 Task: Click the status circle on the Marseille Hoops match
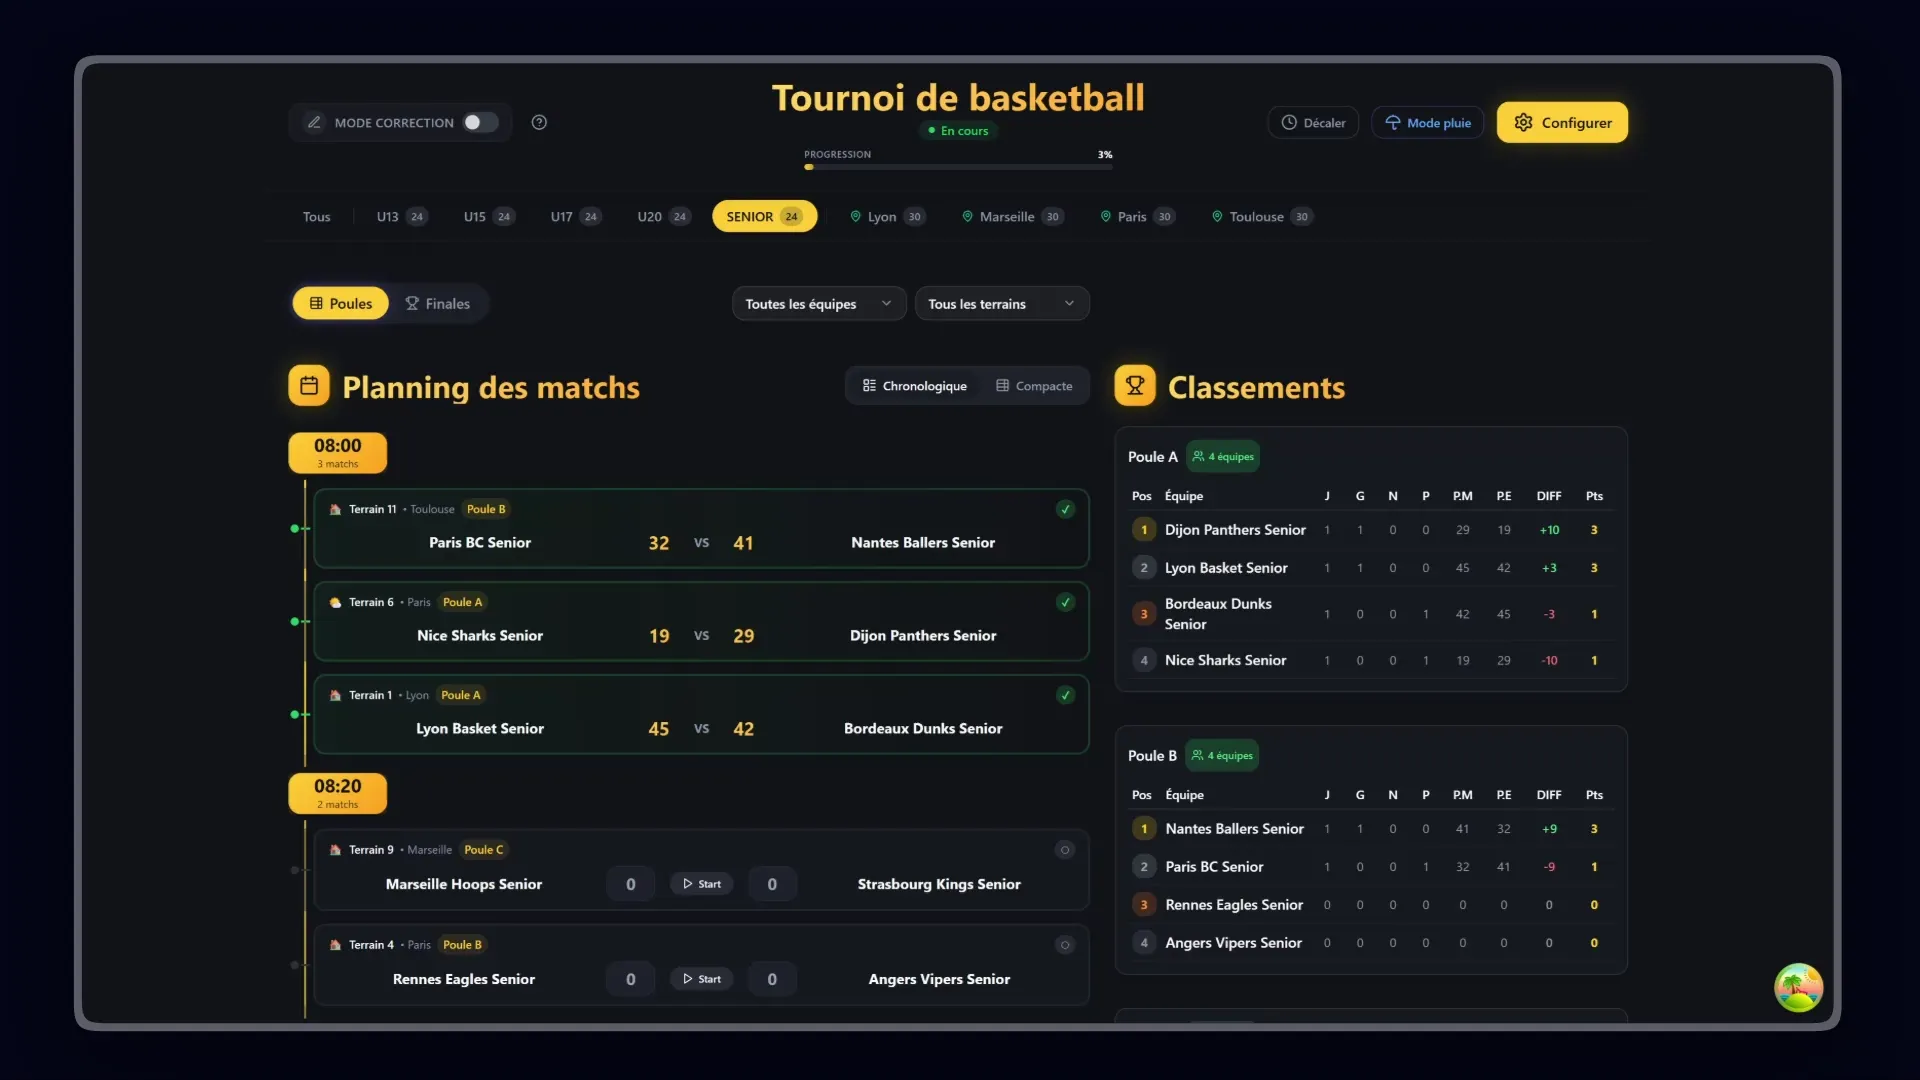coord(1065,850)
